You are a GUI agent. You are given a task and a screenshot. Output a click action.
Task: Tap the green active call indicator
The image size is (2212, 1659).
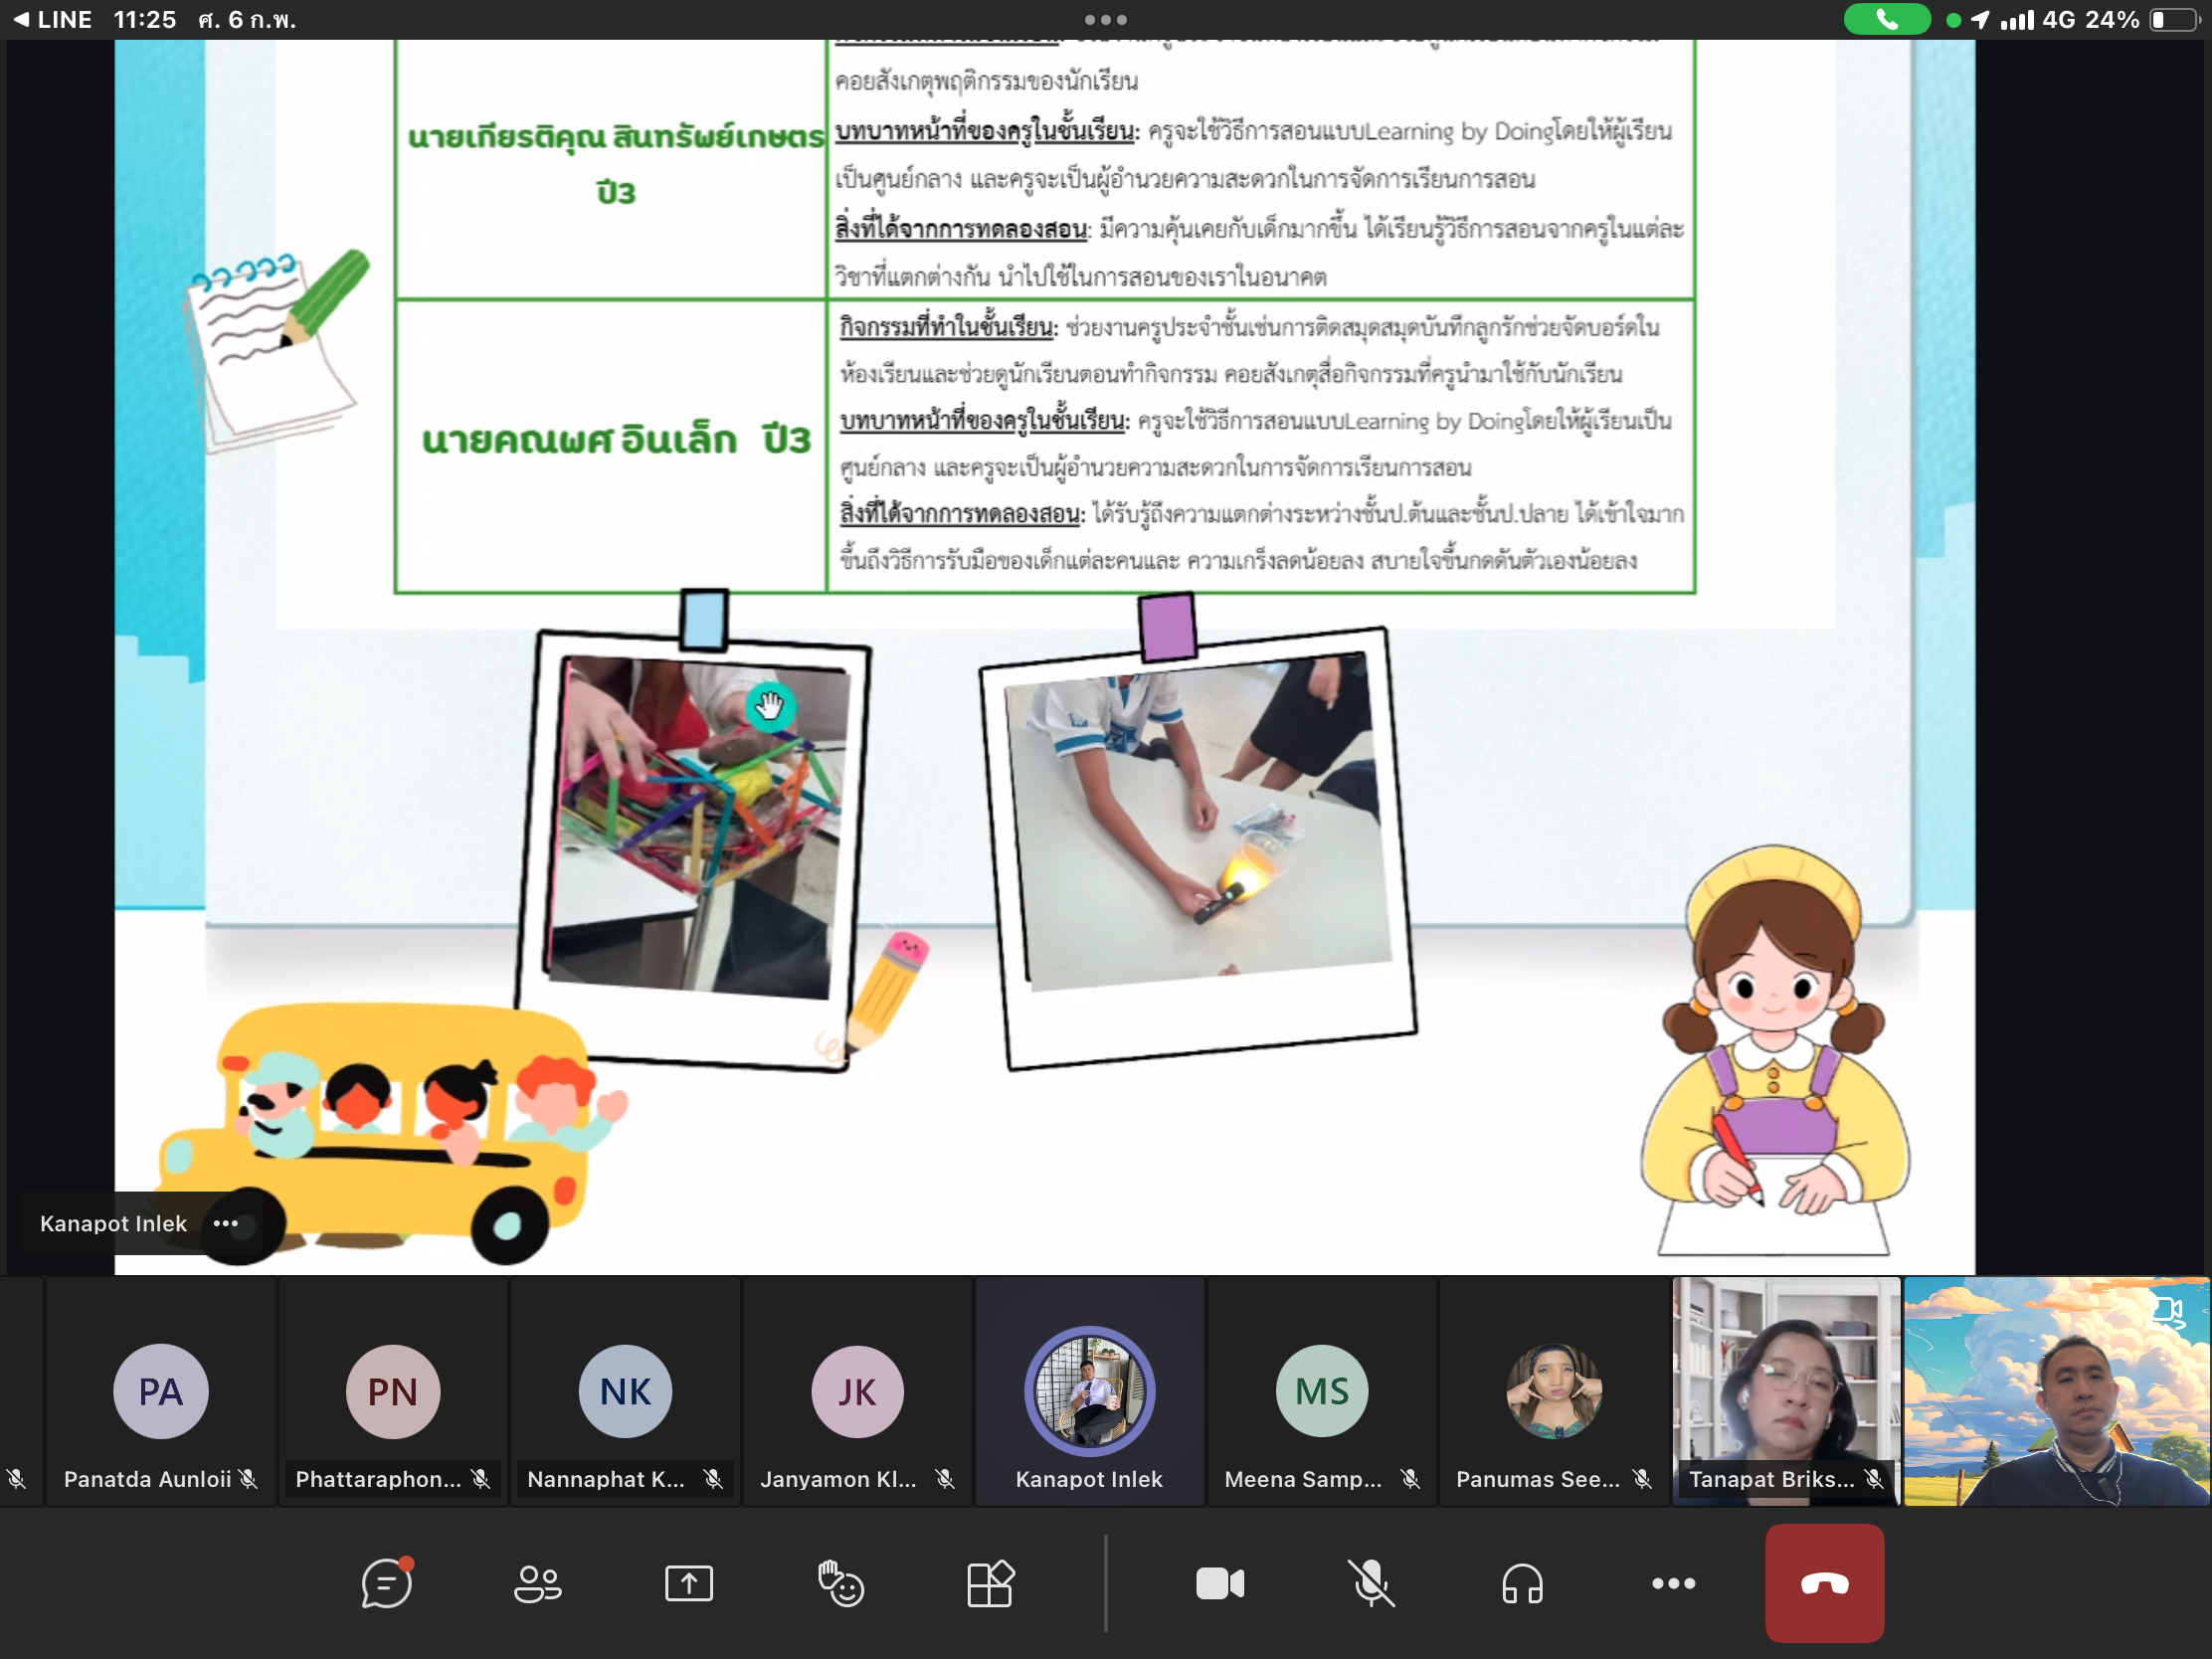[1886, 20]
